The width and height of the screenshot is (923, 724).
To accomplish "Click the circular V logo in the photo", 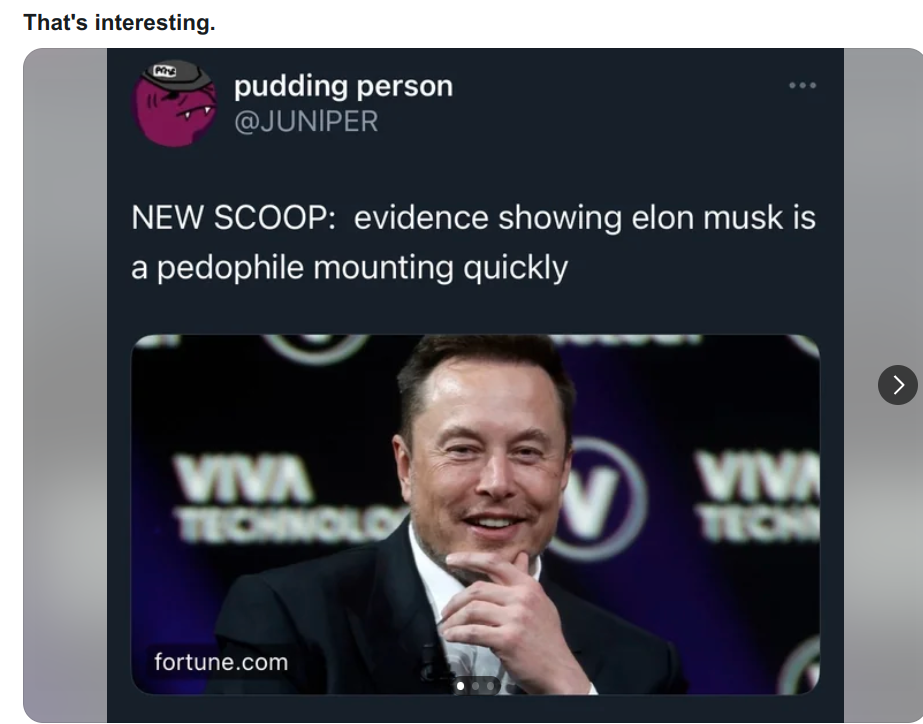I will click(596, 499).
